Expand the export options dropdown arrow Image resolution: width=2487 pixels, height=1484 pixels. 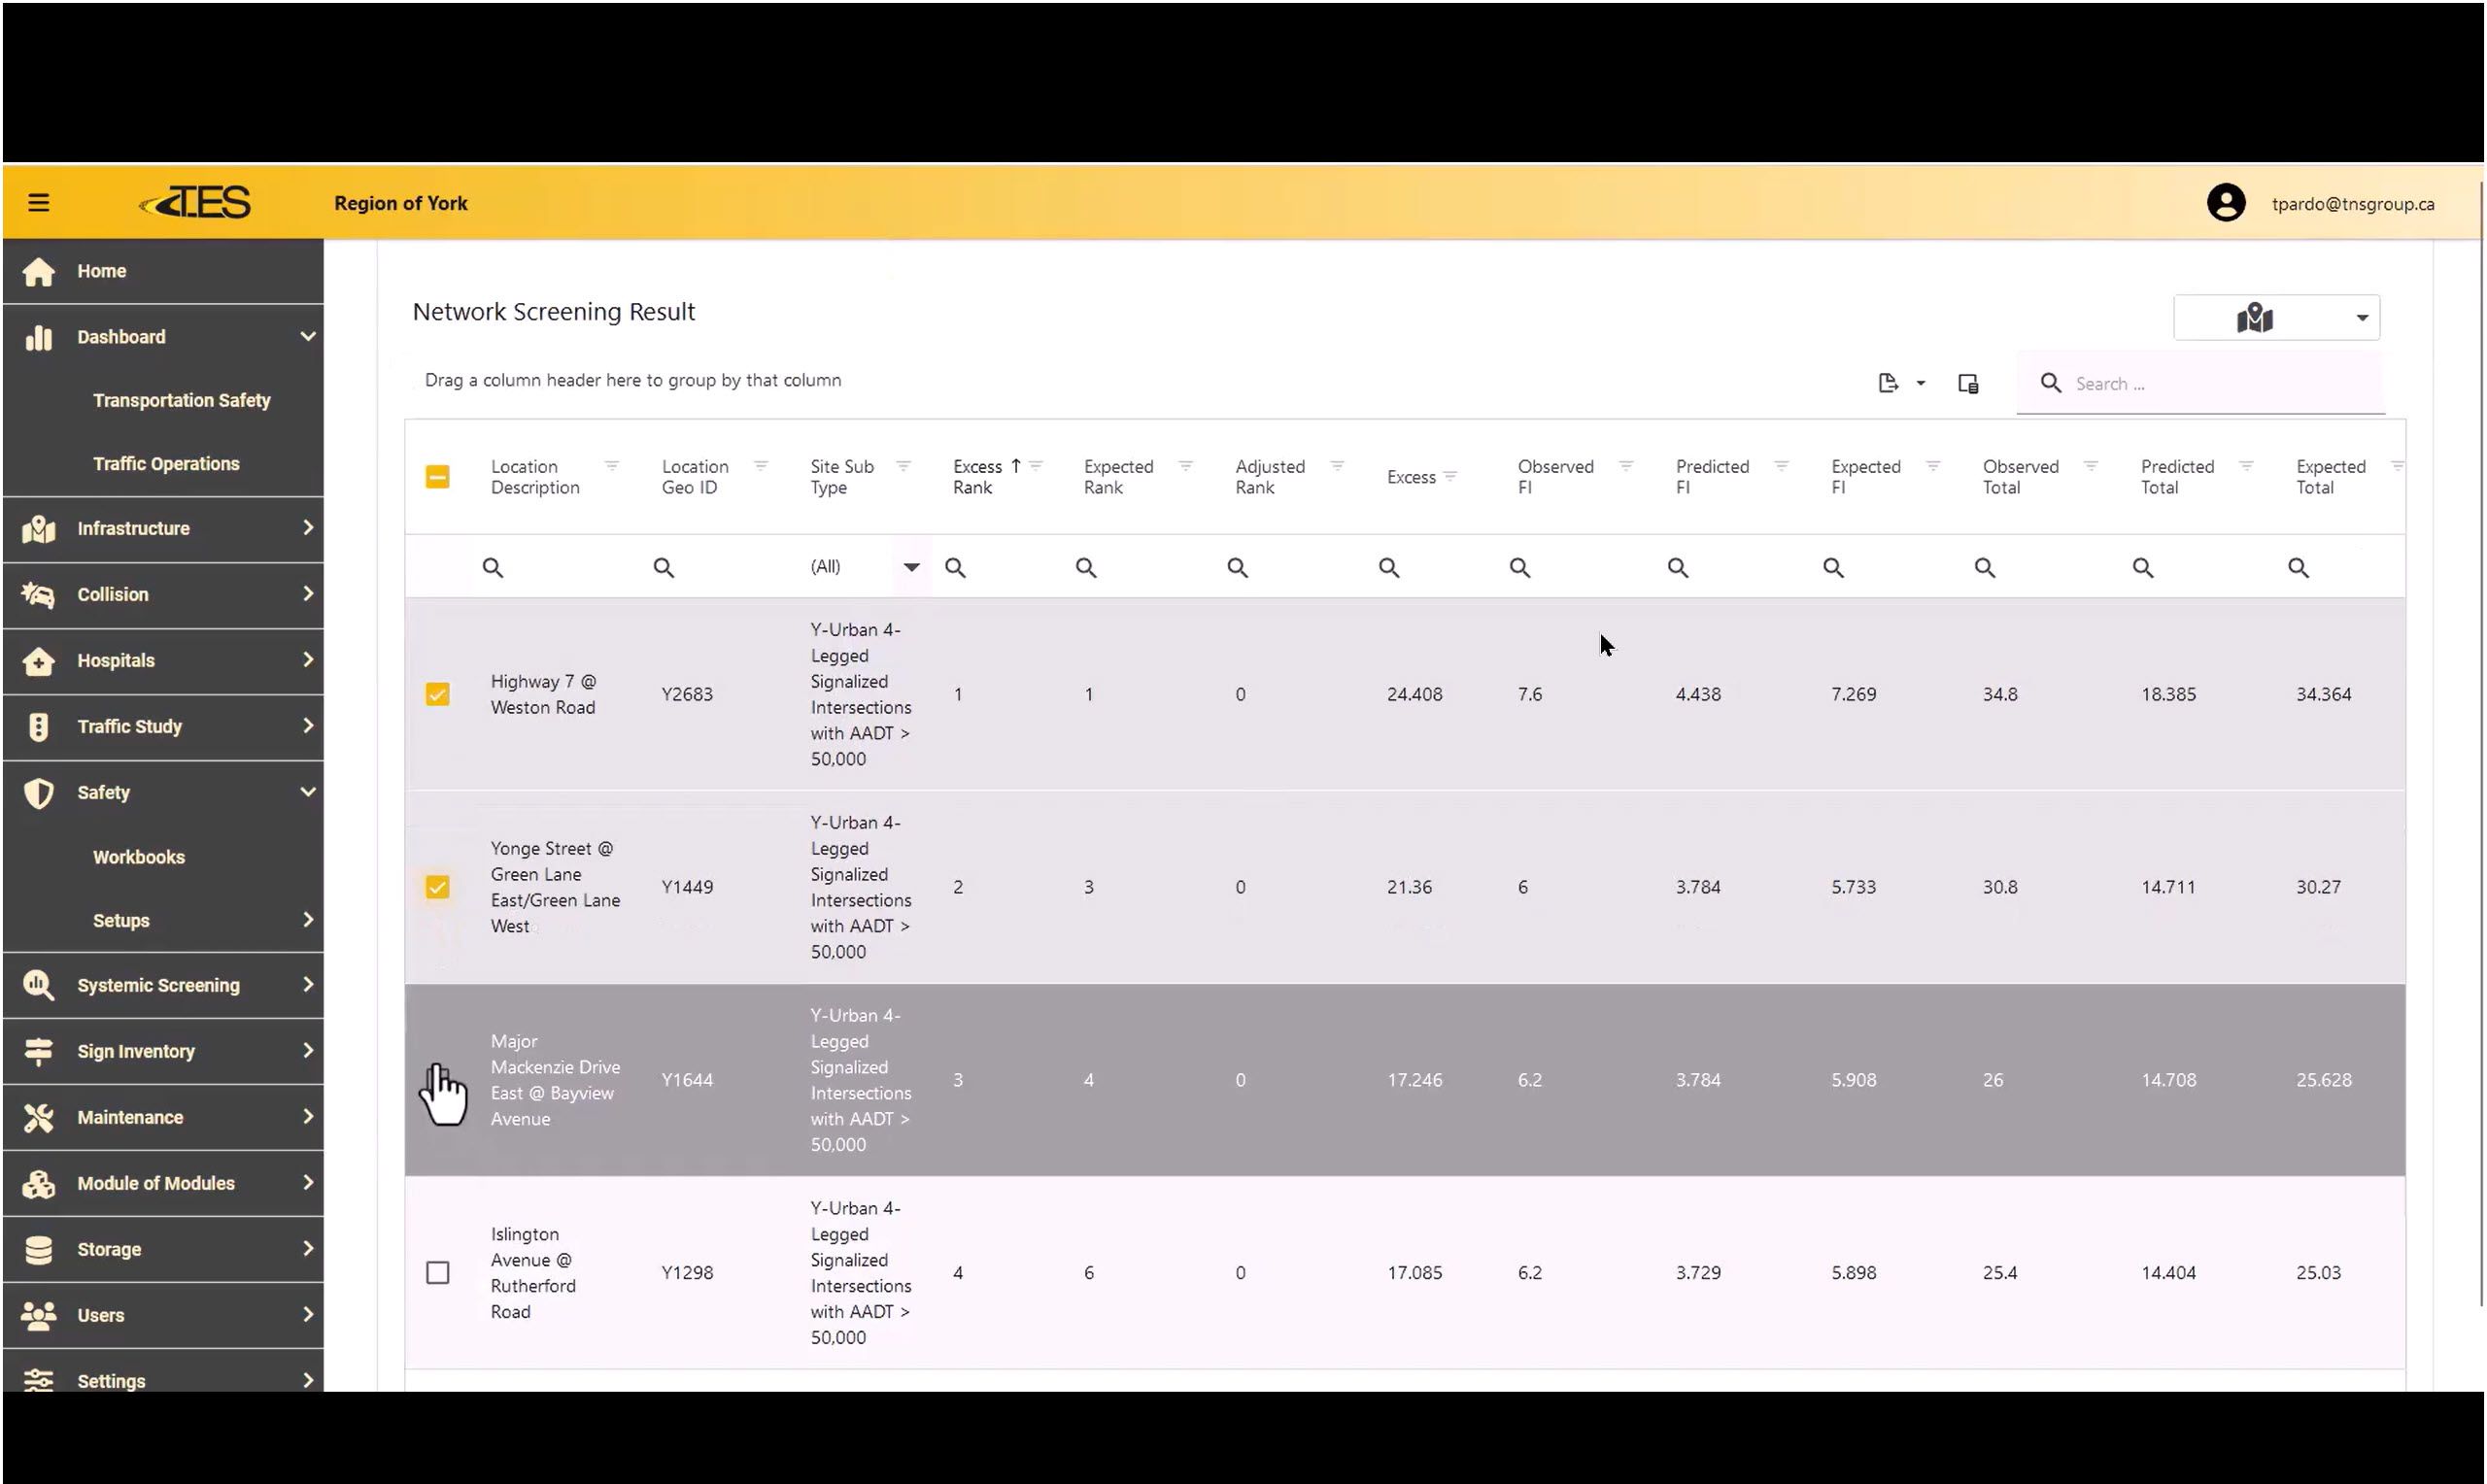click(1920, 383)
